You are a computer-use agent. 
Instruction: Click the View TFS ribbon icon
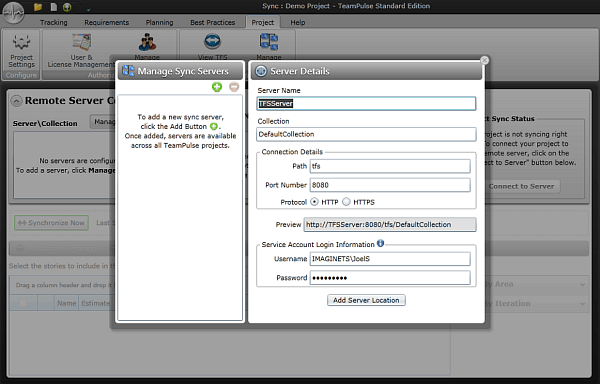(x=212, y=41)
